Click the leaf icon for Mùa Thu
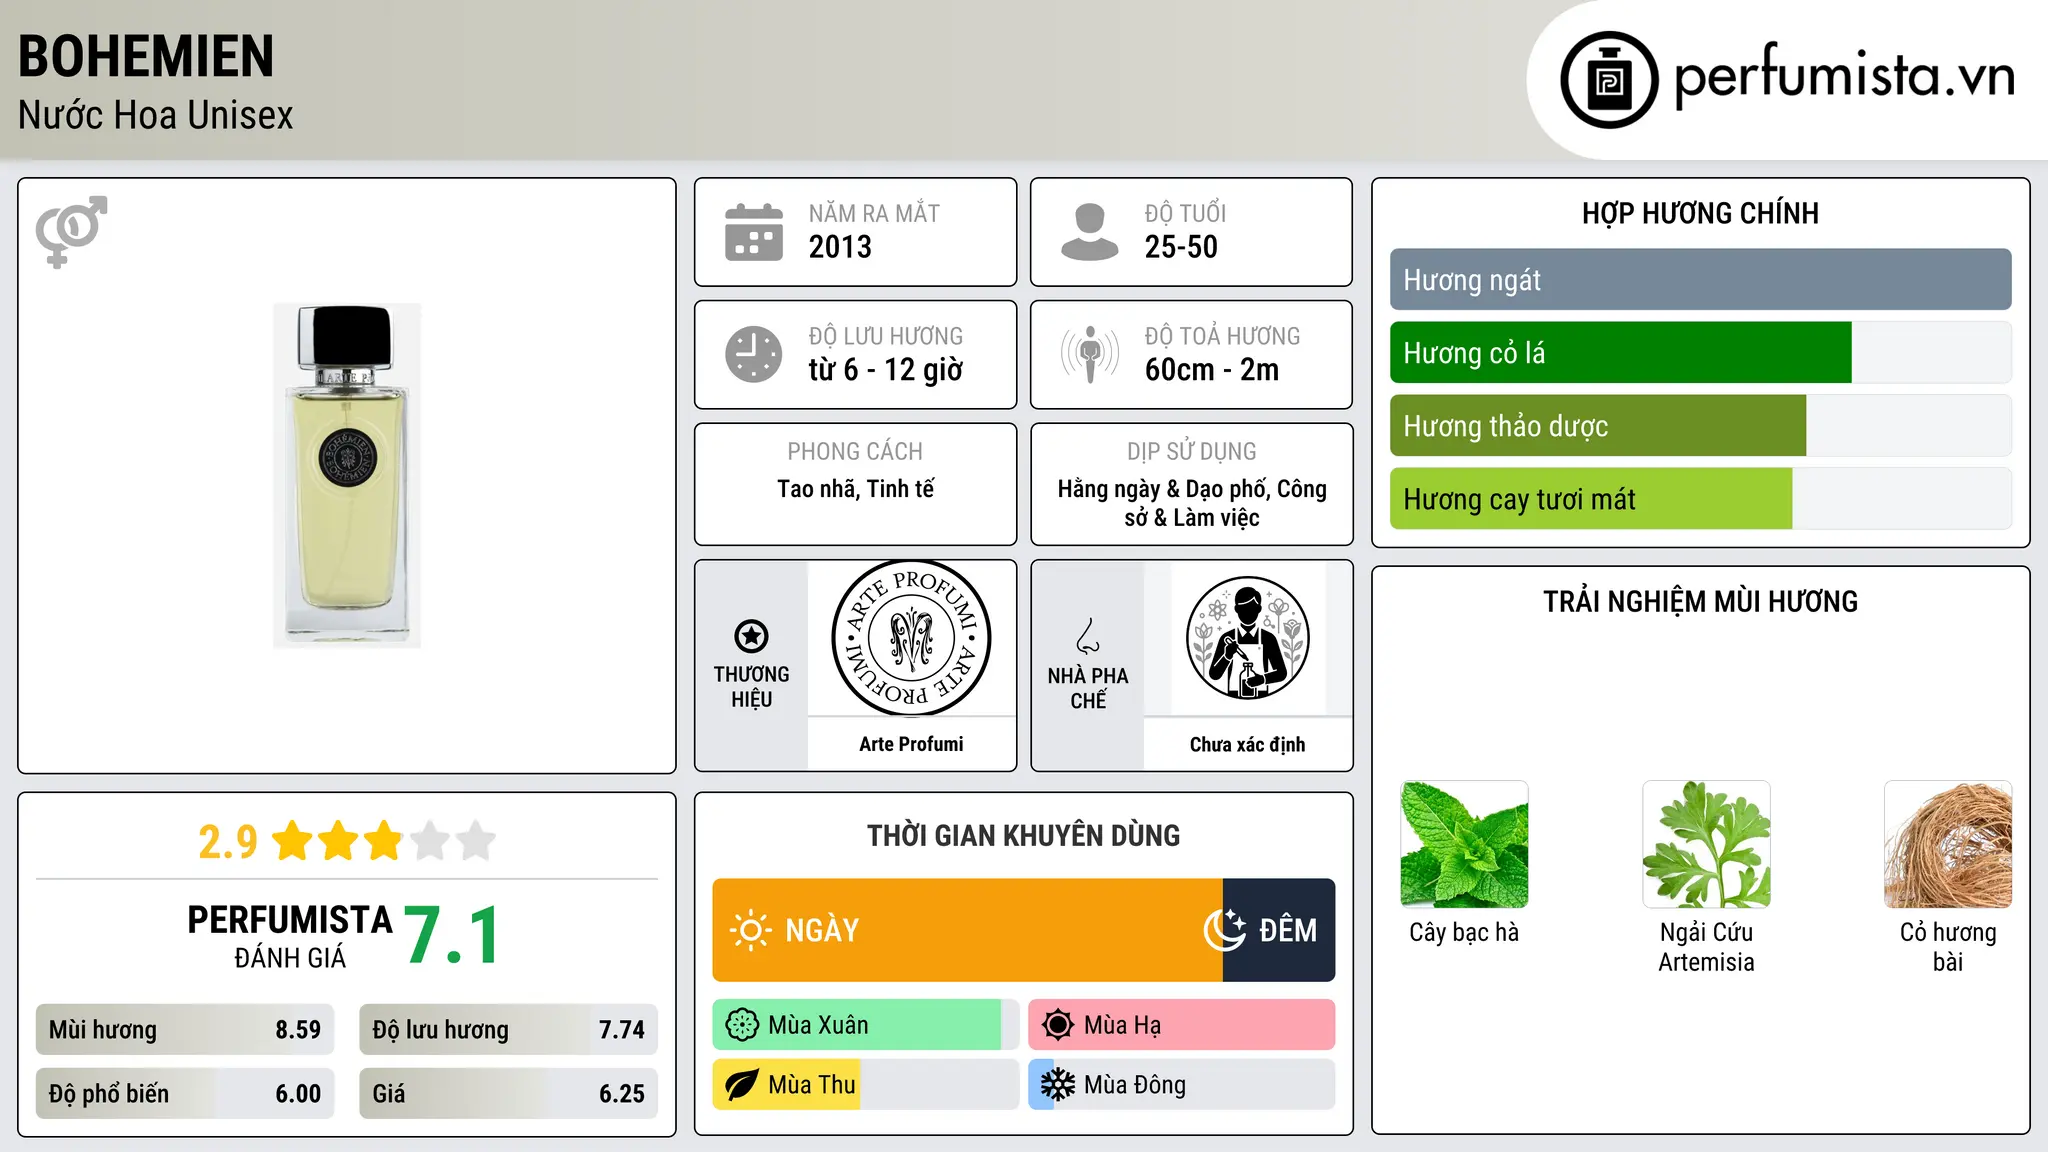 pyautogui.click(x=742, y=1085)
